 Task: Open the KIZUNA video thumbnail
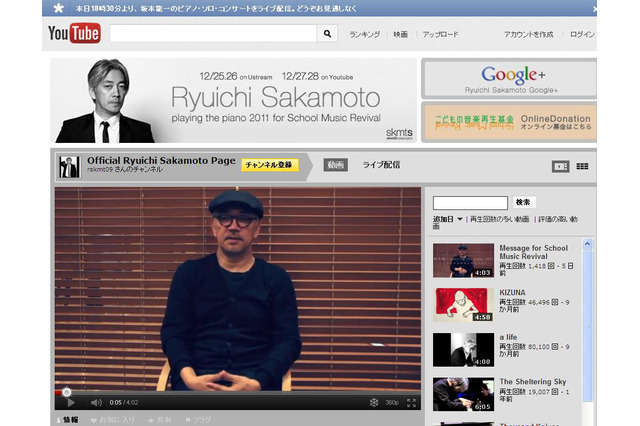461,302
